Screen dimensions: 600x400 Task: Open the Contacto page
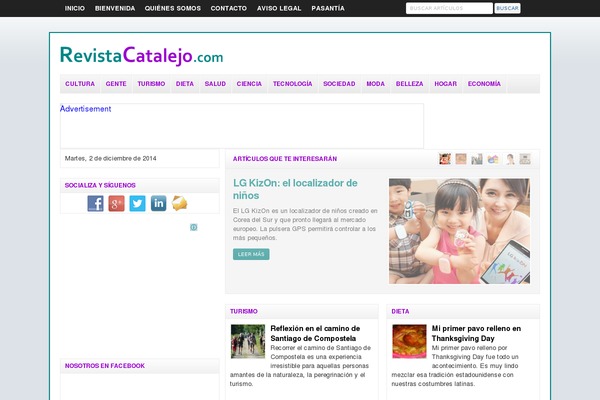(x=228, y=8)
